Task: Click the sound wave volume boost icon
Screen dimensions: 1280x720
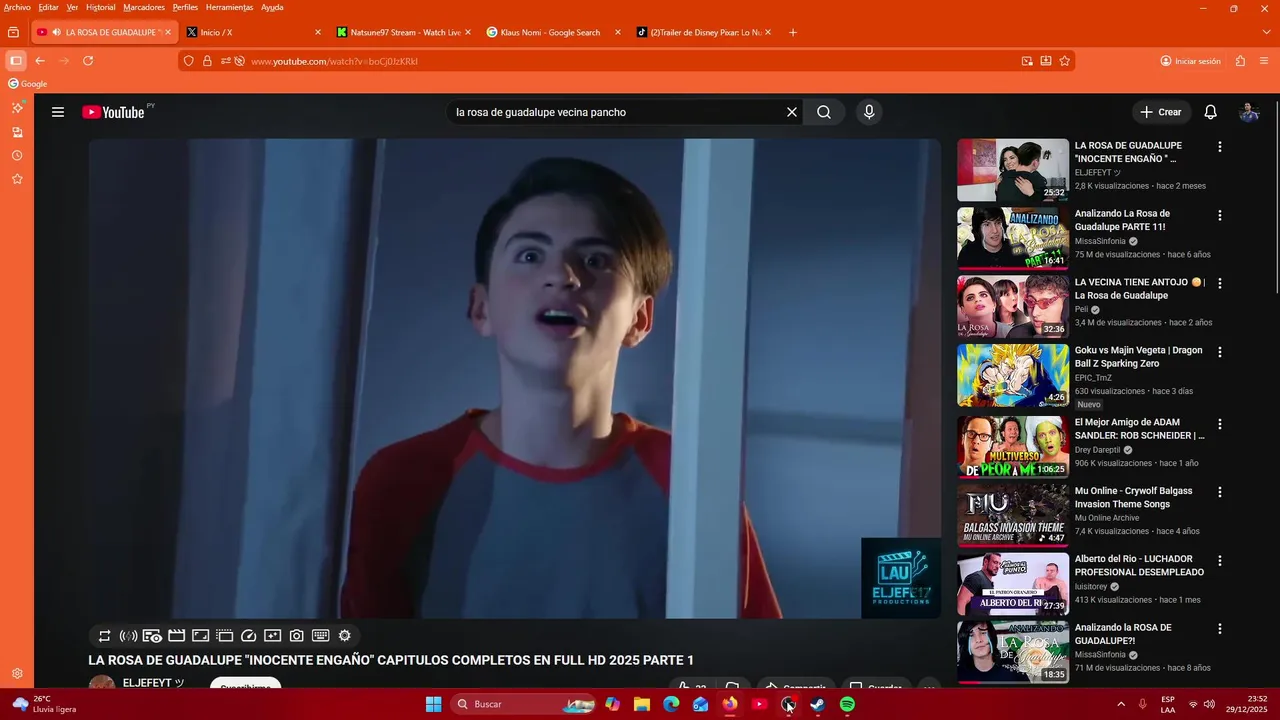Action: point(128,635)
